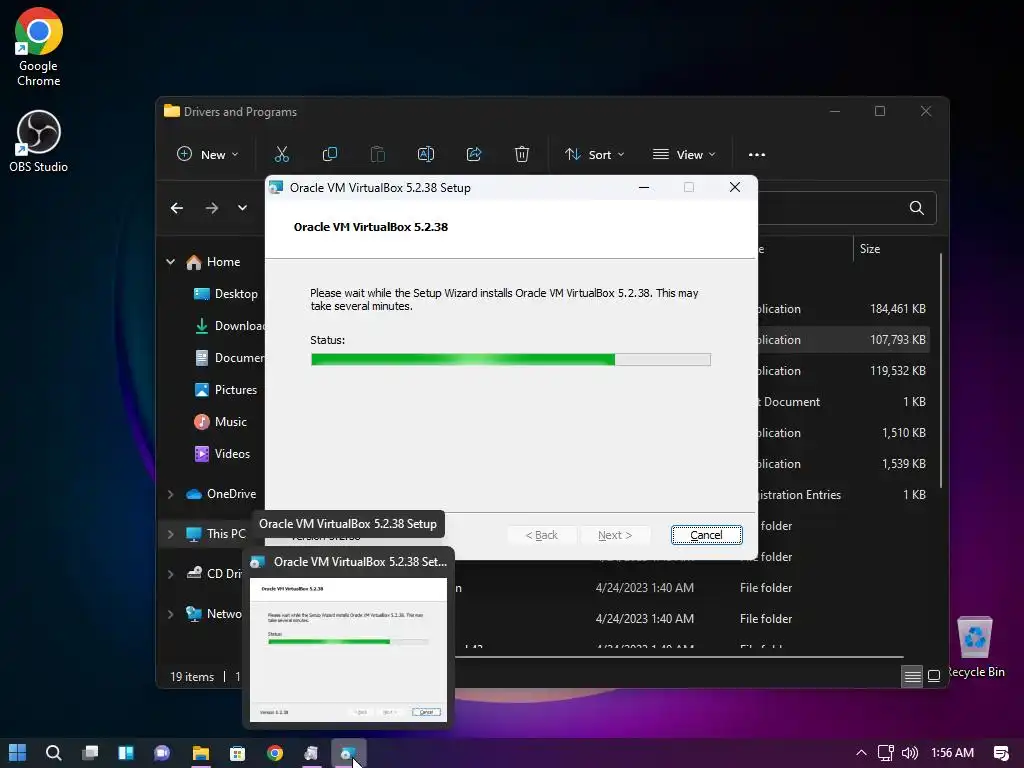Open the See more ellipsis menu in Explorer
The image size is (1024, 768).
point(757,155)
